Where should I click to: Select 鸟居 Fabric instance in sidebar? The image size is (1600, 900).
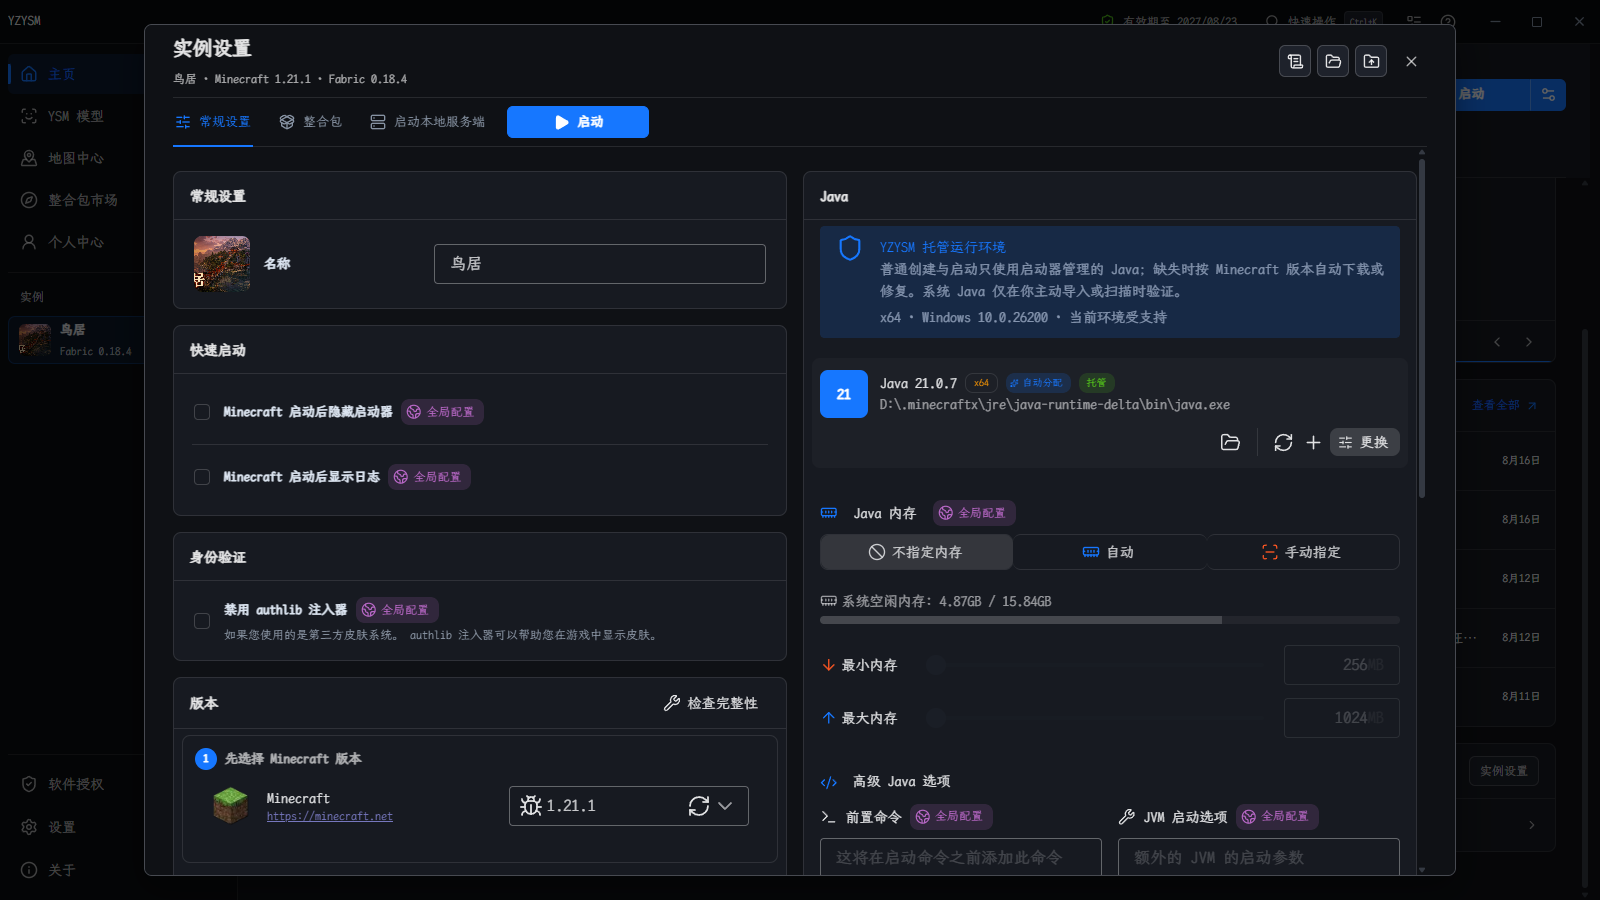[x=78, y=340]
